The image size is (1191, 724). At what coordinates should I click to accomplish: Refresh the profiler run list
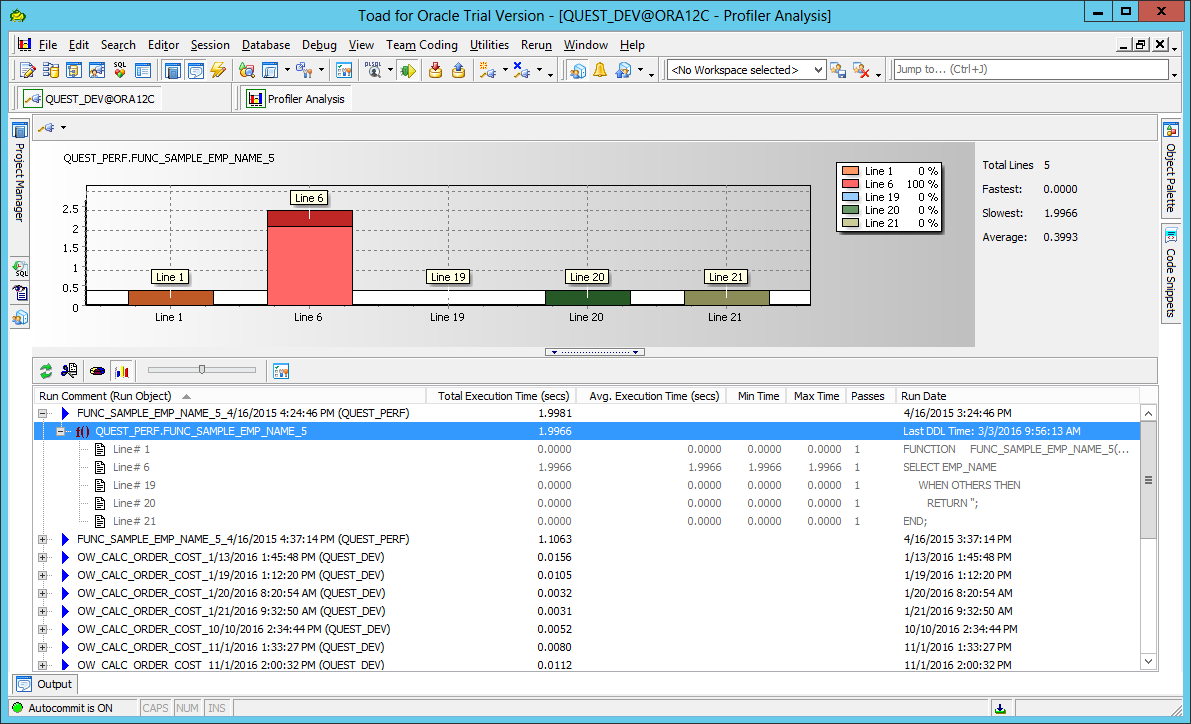pos(46,371)
